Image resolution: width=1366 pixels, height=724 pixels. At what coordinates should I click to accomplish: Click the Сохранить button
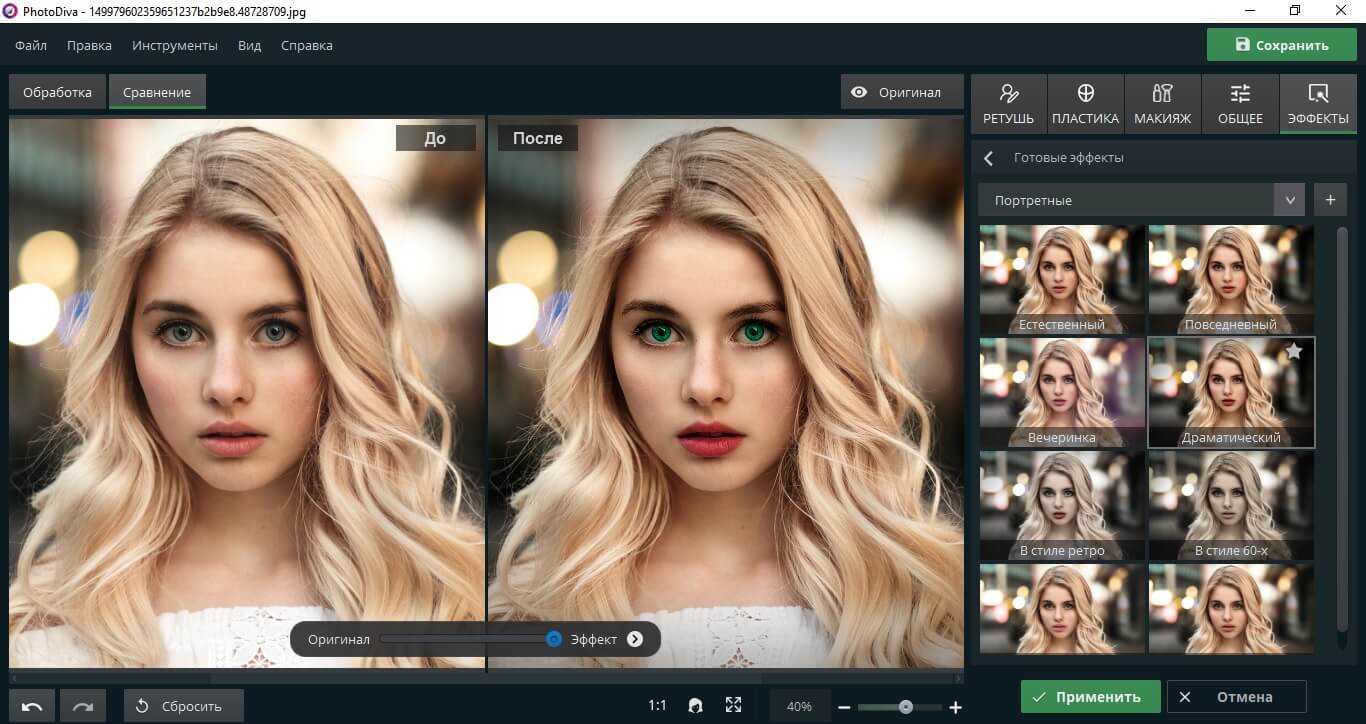coord(1281,45)
